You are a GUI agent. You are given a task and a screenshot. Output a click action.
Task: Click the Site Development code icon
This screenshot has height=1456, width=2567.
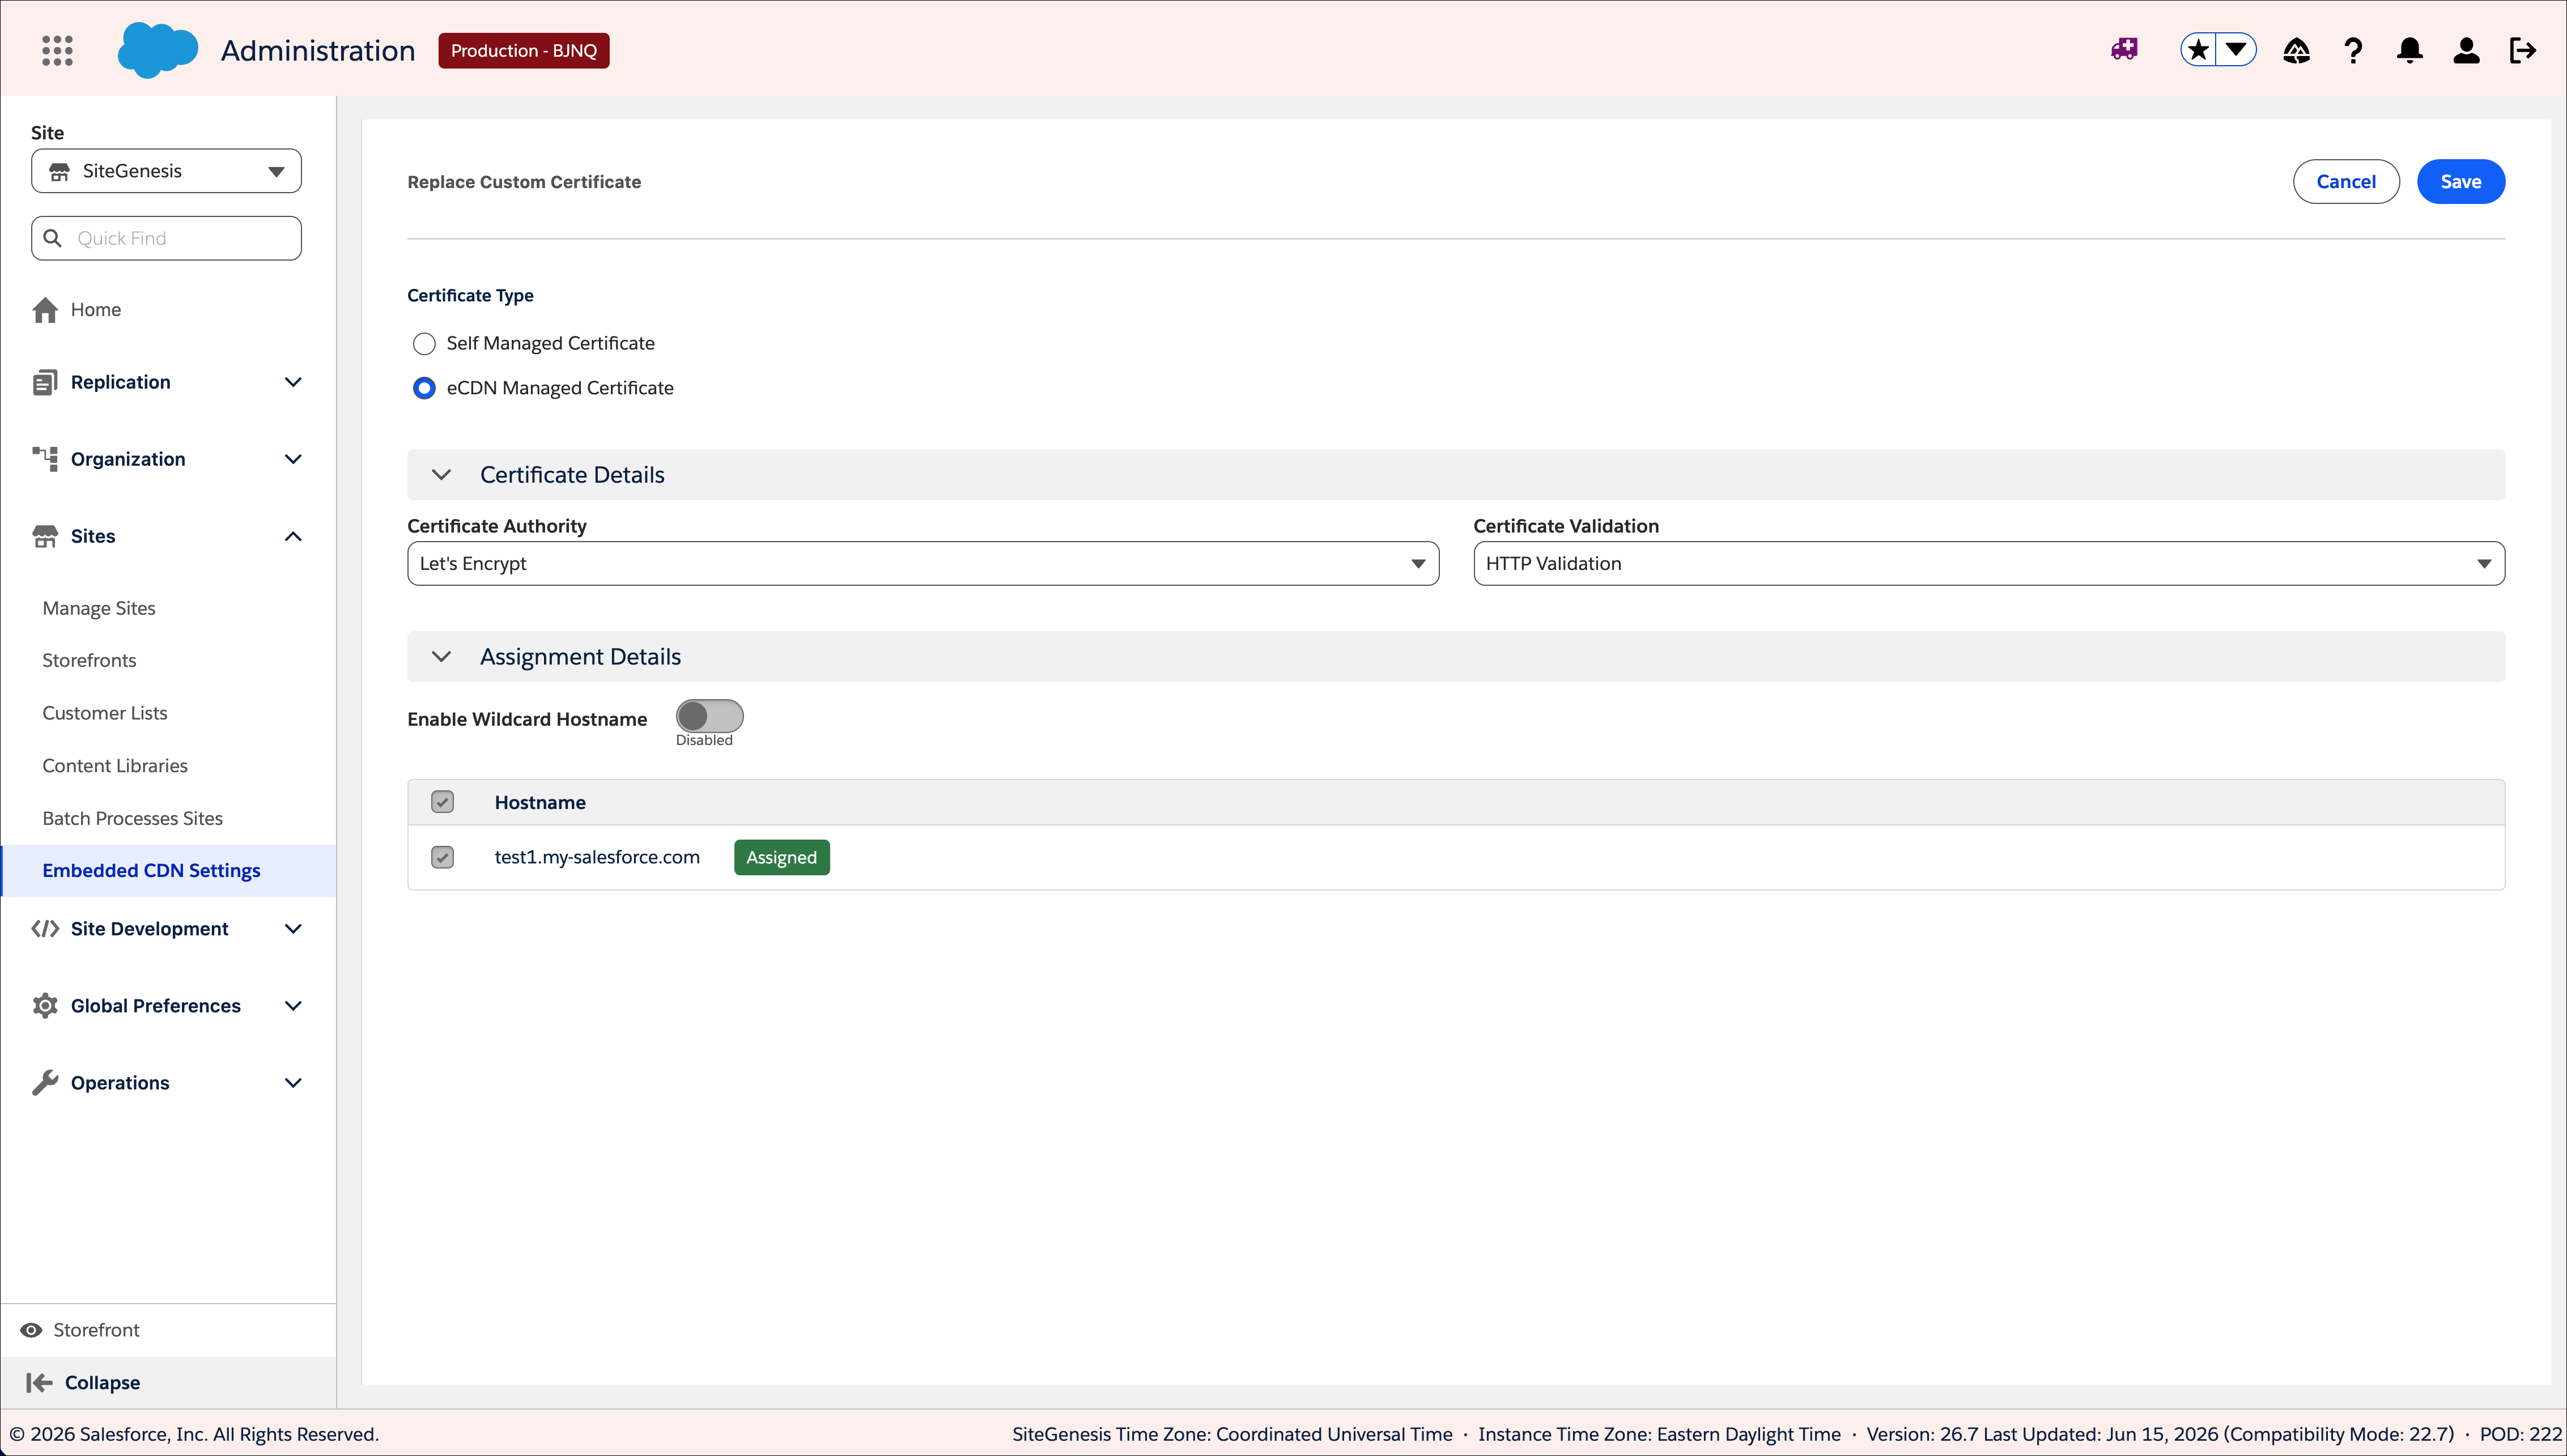(45, 929)
